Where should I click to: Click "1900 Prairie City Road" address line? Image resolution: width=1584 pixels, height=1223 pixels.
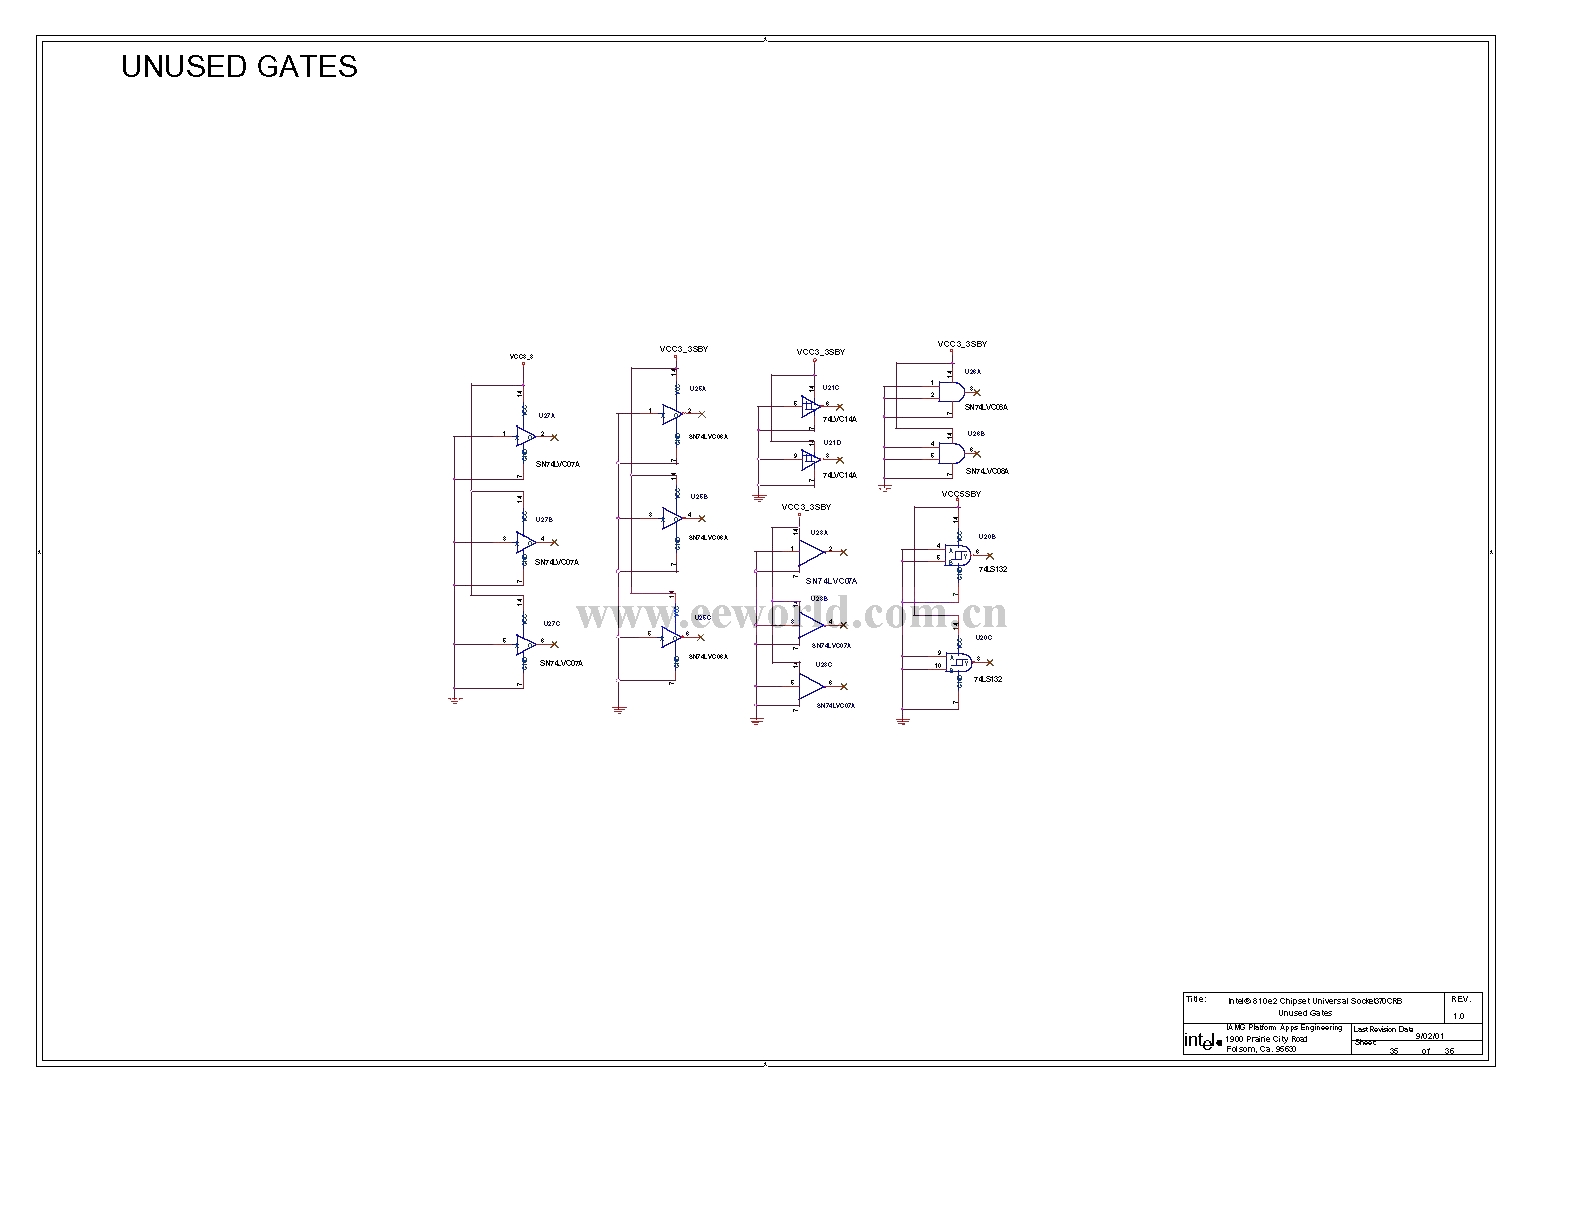click(1266, 1039)
